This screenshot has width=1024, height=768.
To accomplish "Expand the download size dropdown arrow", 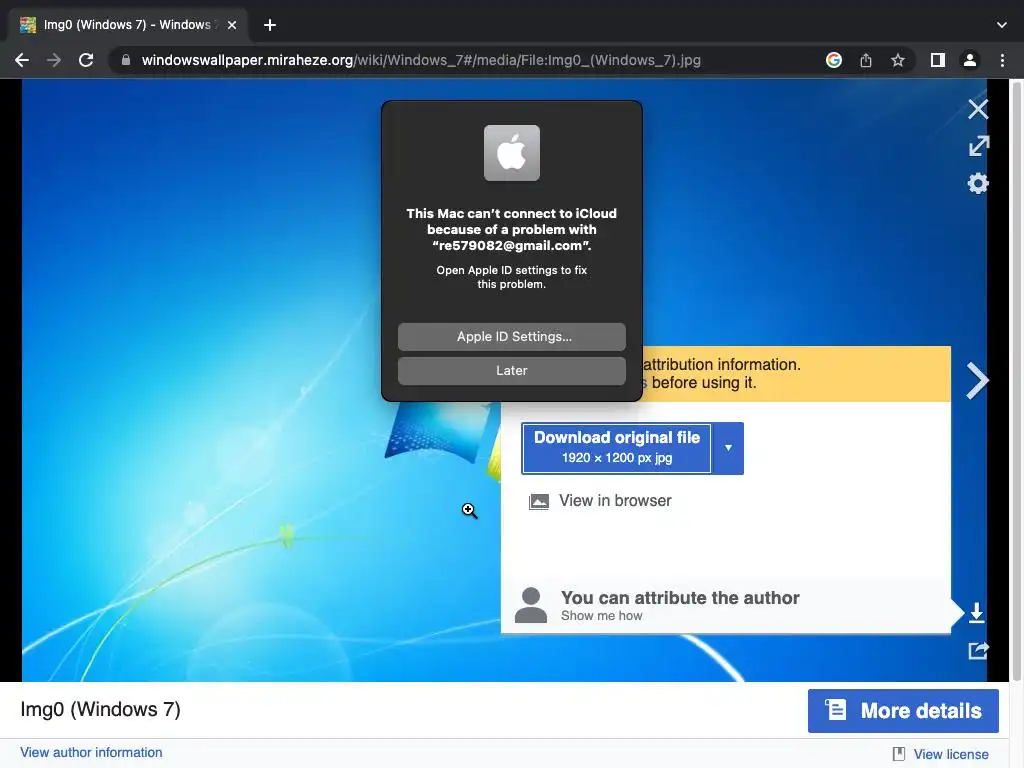I will tap(728, 448).
